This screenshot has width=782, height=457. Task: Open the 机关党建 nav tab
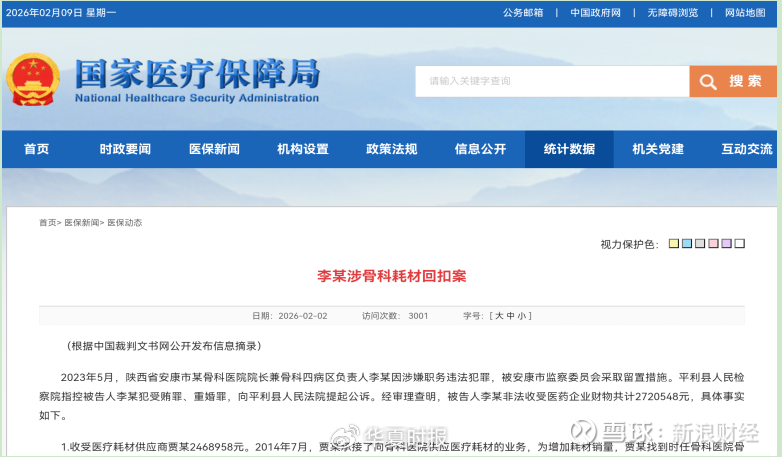coord(658,149)
